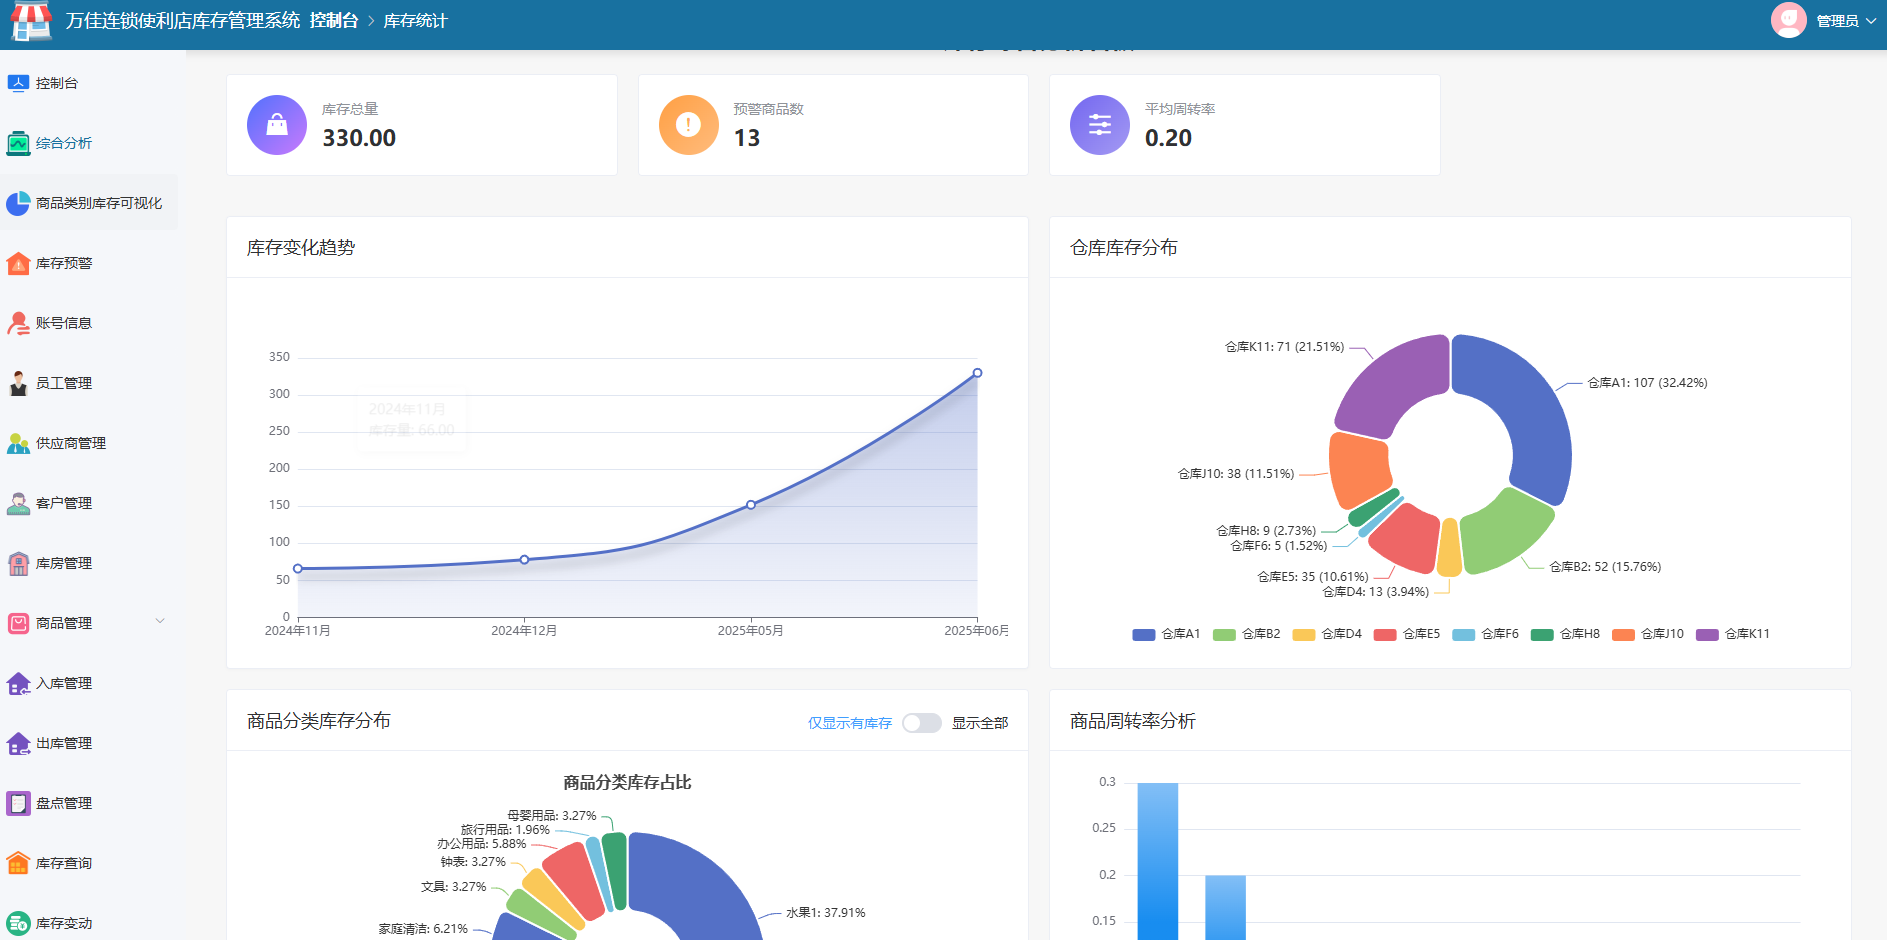
Task: Click the 仅显示有库存 label
Action: (x=850, y=723)
